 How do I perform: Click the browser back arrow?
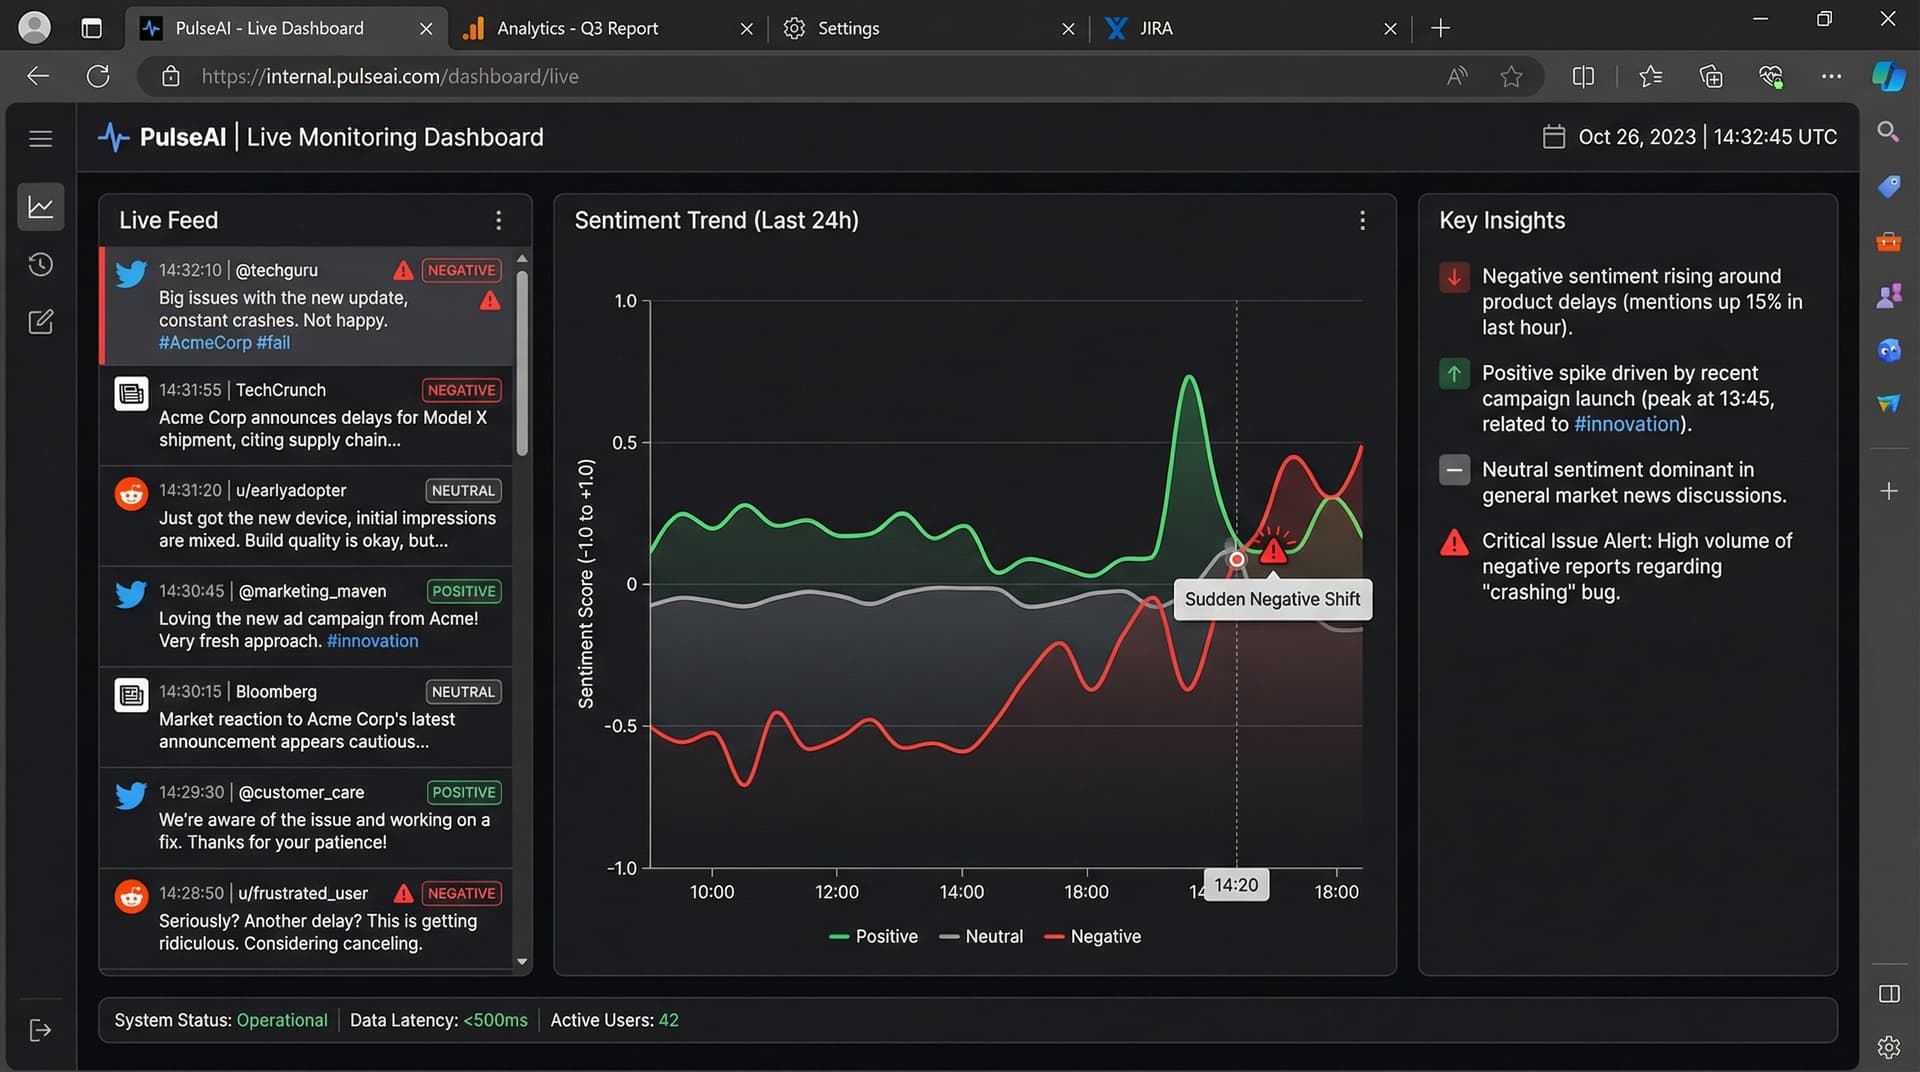[x=38, y=76]
